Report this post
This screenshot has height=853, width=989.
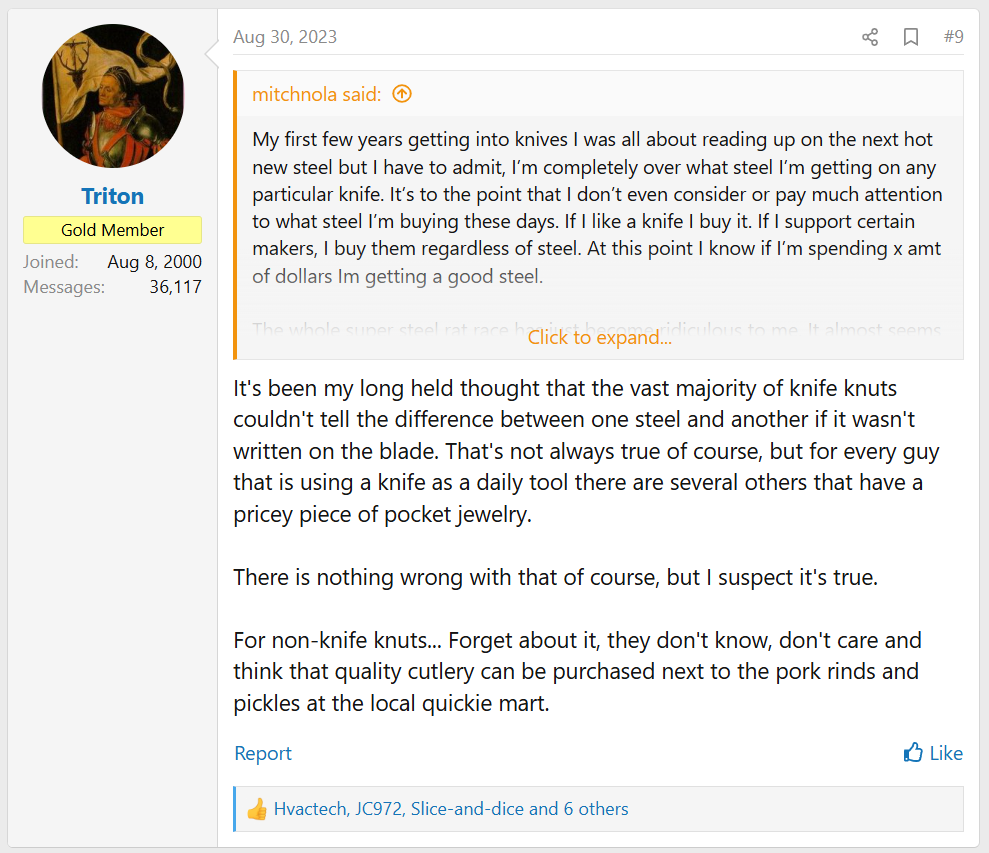coord(263,753)
